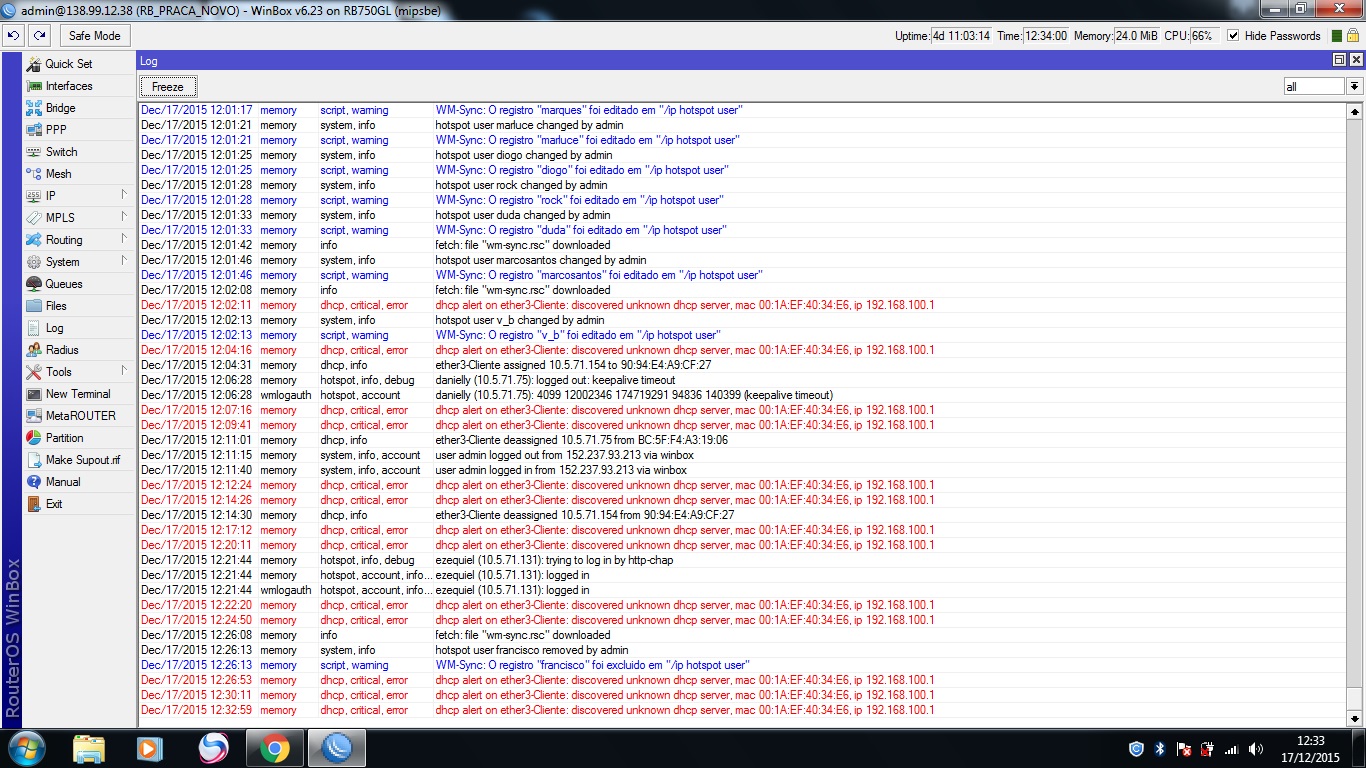Open Windows Explorer from the taskbar
1366x768 pixels.
pos(89,748)
